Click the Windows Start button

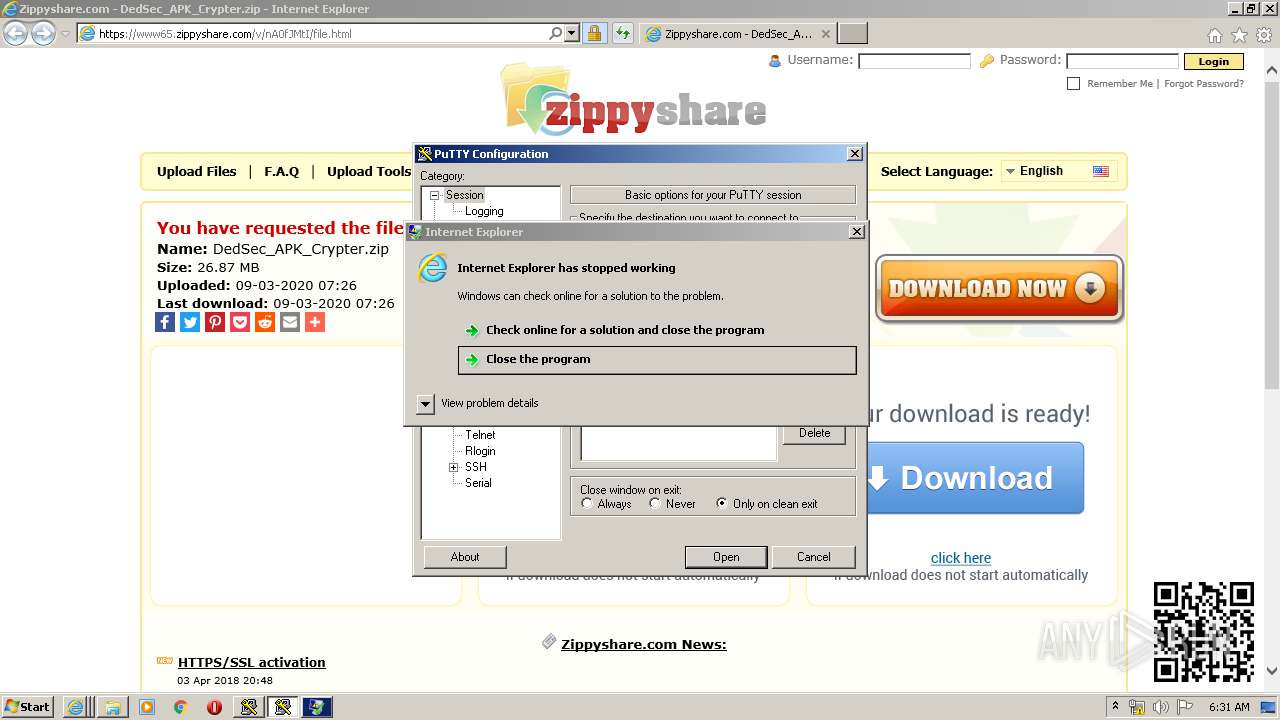click(27, 707)
